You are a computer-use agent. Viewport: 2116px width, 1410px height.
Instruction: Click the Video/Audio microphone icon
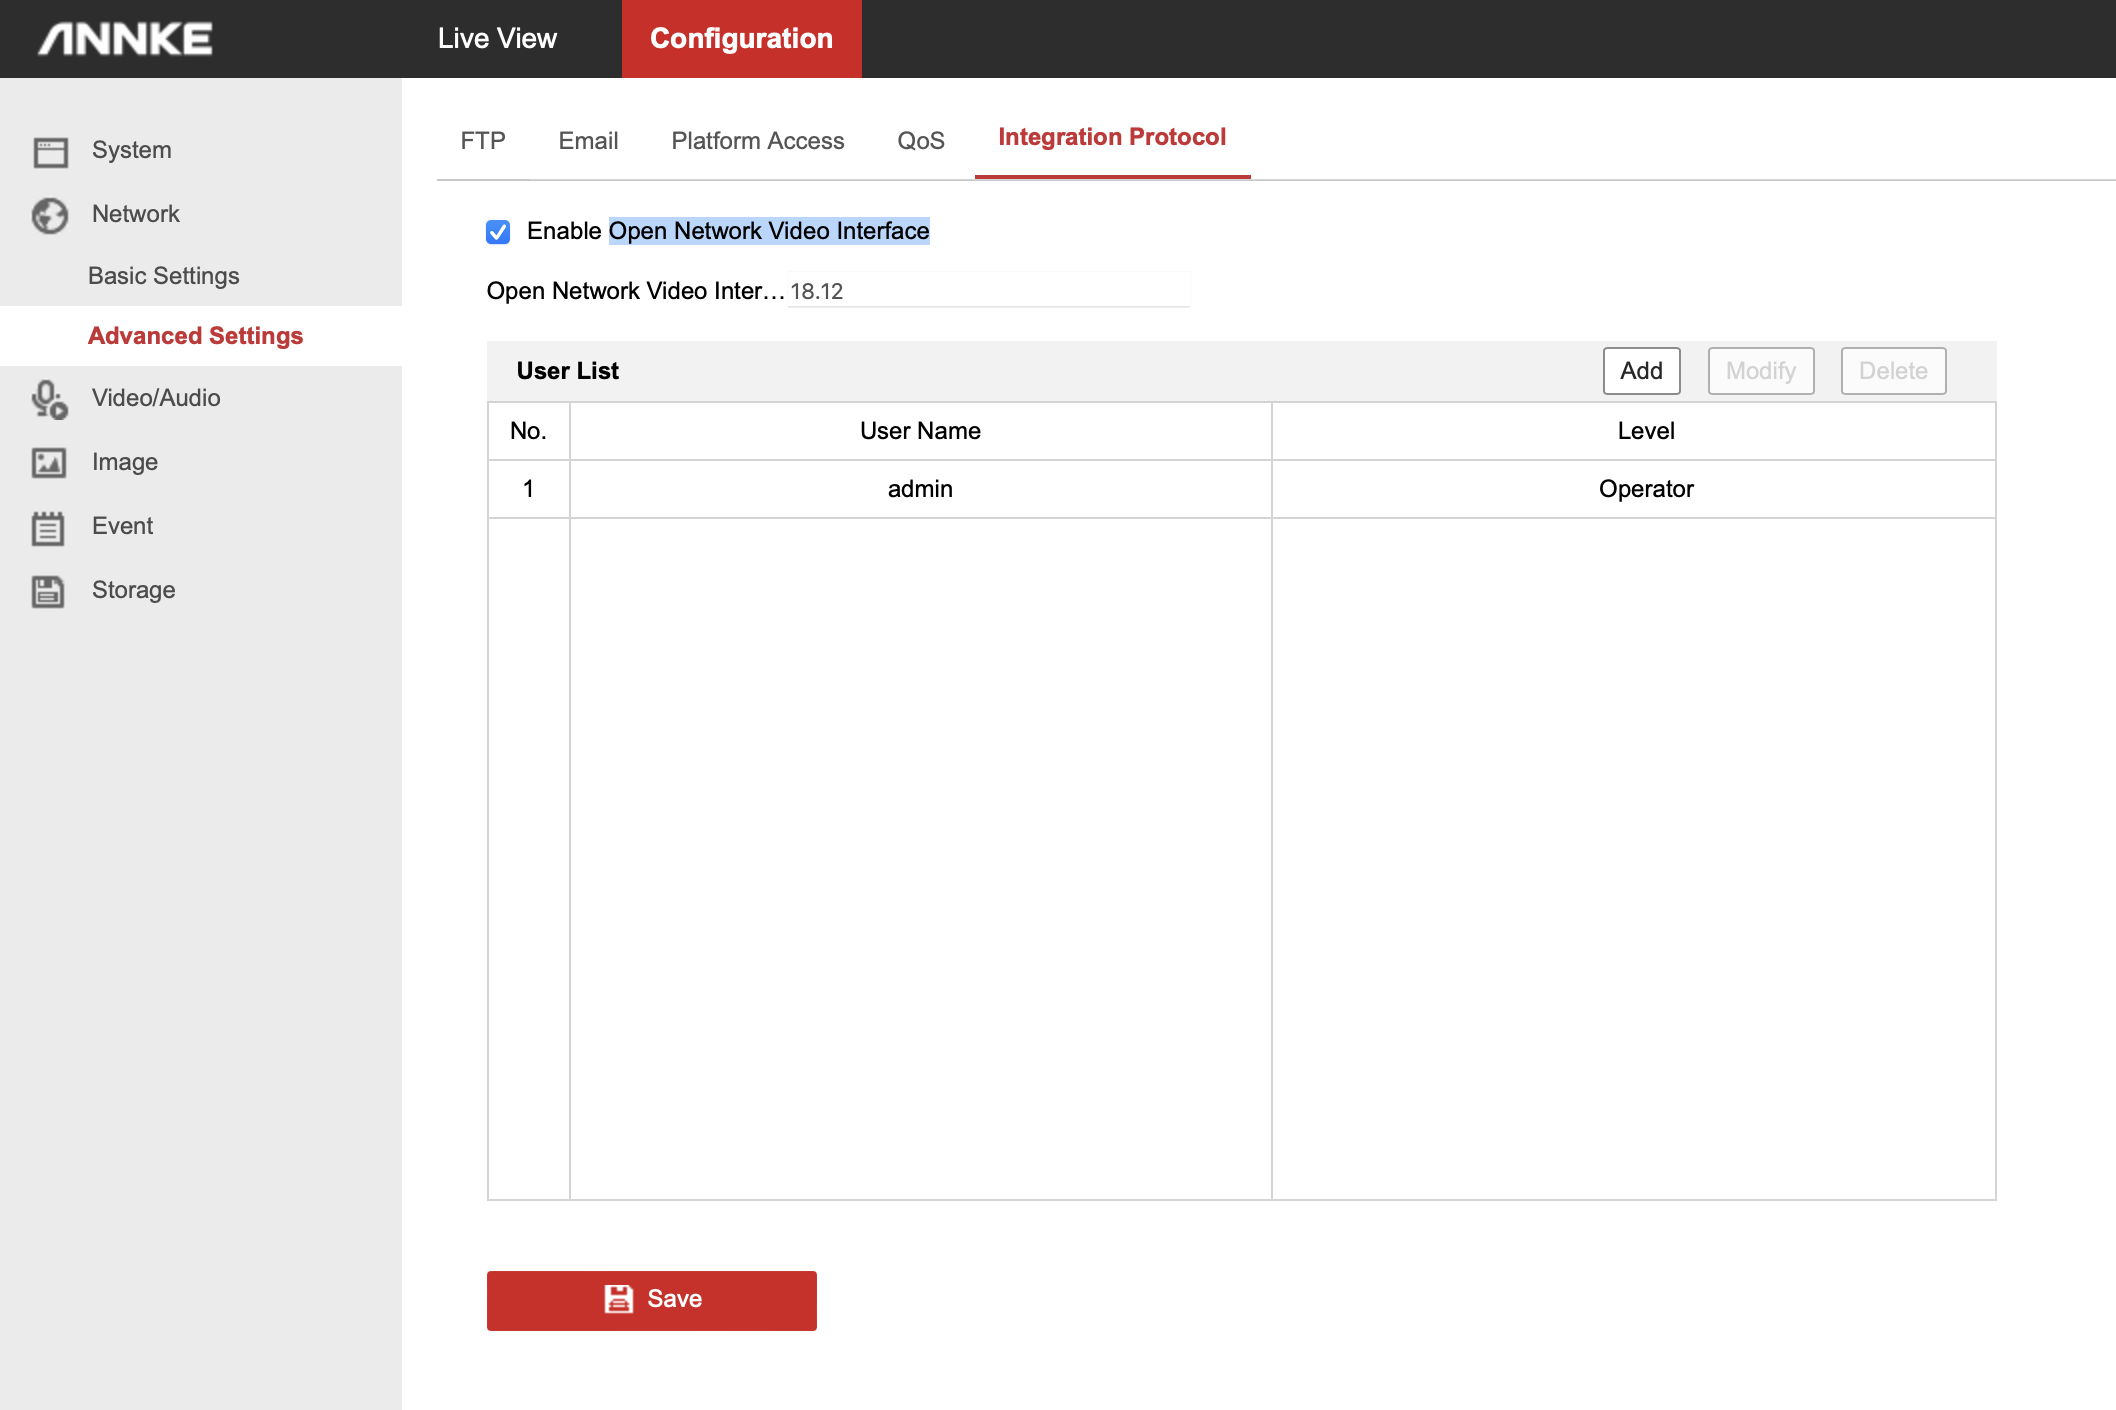pos(50,399)
